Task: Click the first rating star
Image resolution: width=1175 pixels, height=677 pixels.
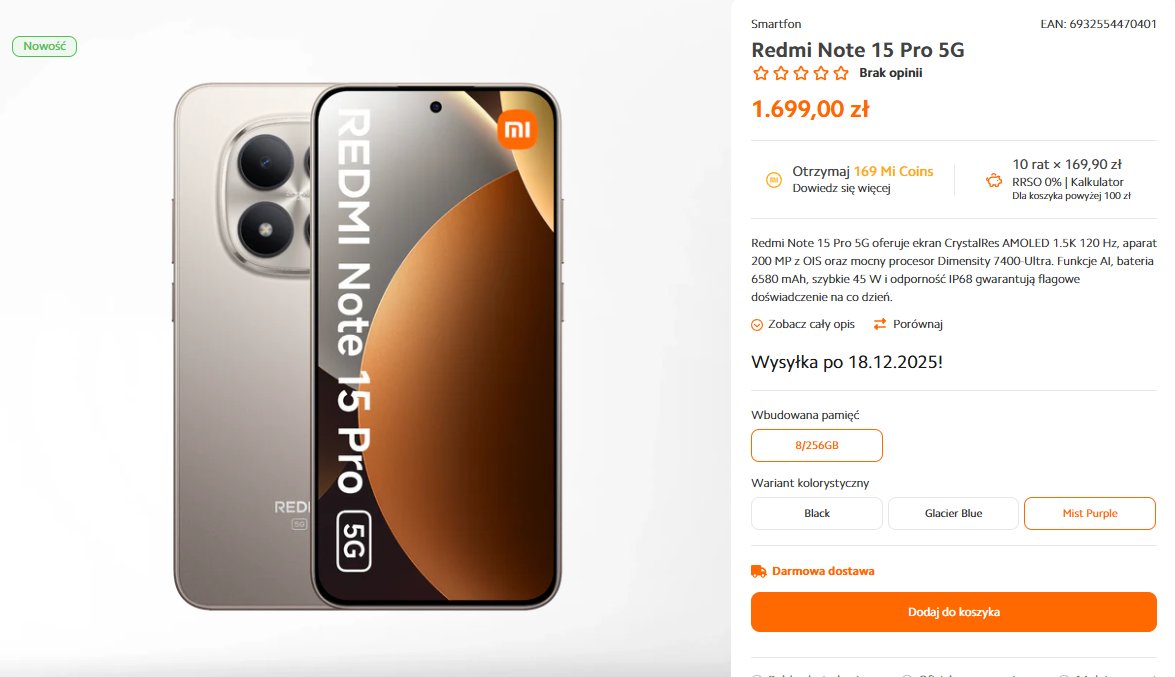Action: pyautogui.click(x=761, y=73)
